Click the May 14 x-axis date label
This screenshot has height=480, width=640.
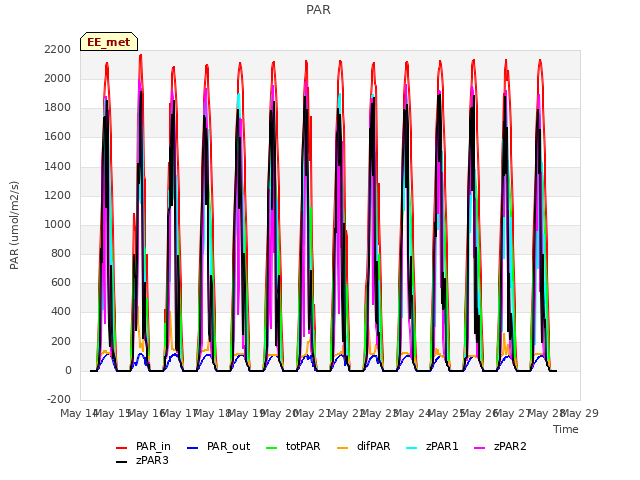78,413
